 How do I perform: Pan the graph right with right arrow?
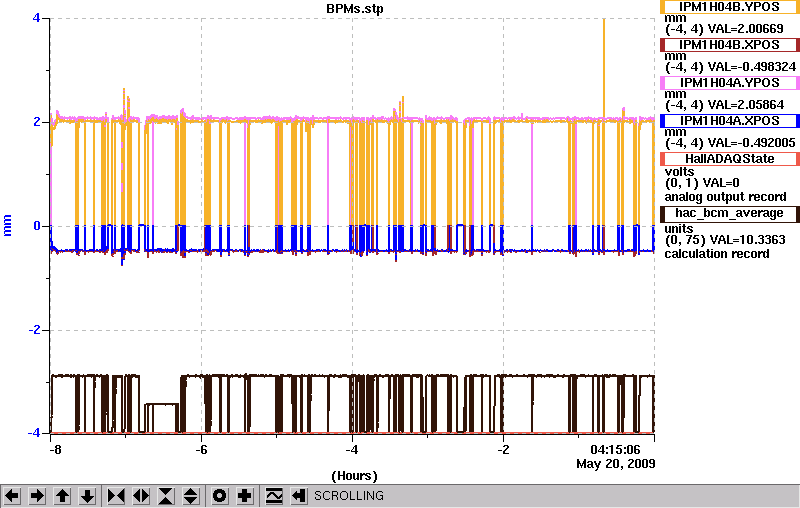(x=37, y=496)
